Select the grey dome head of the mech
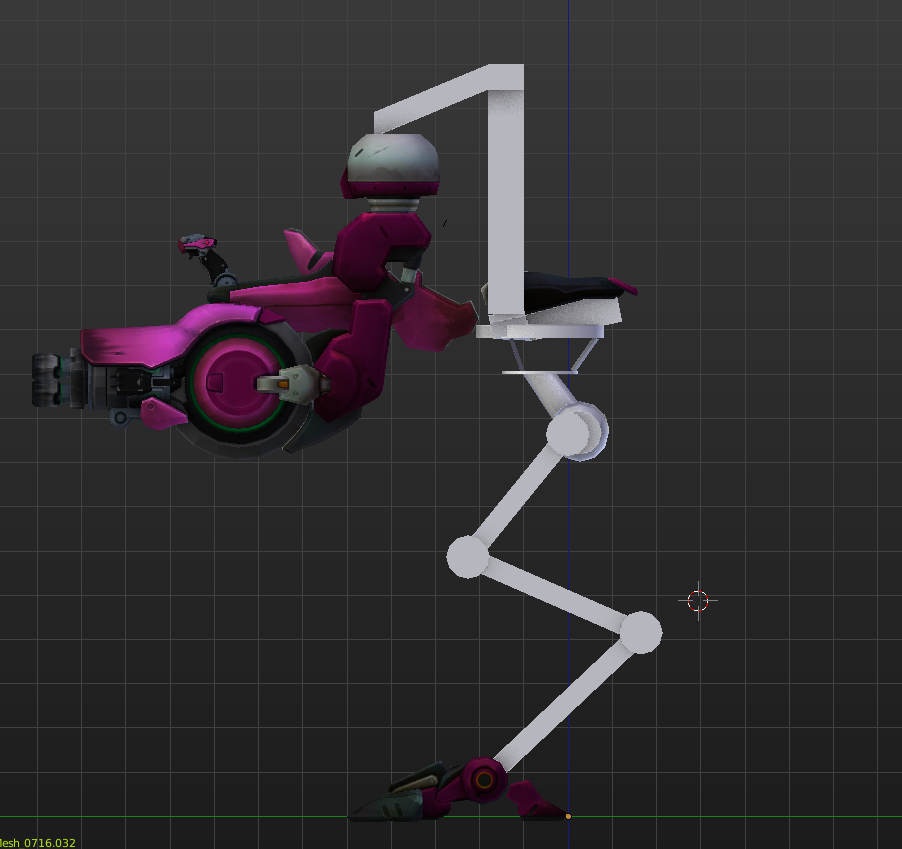 click(393, 159)
